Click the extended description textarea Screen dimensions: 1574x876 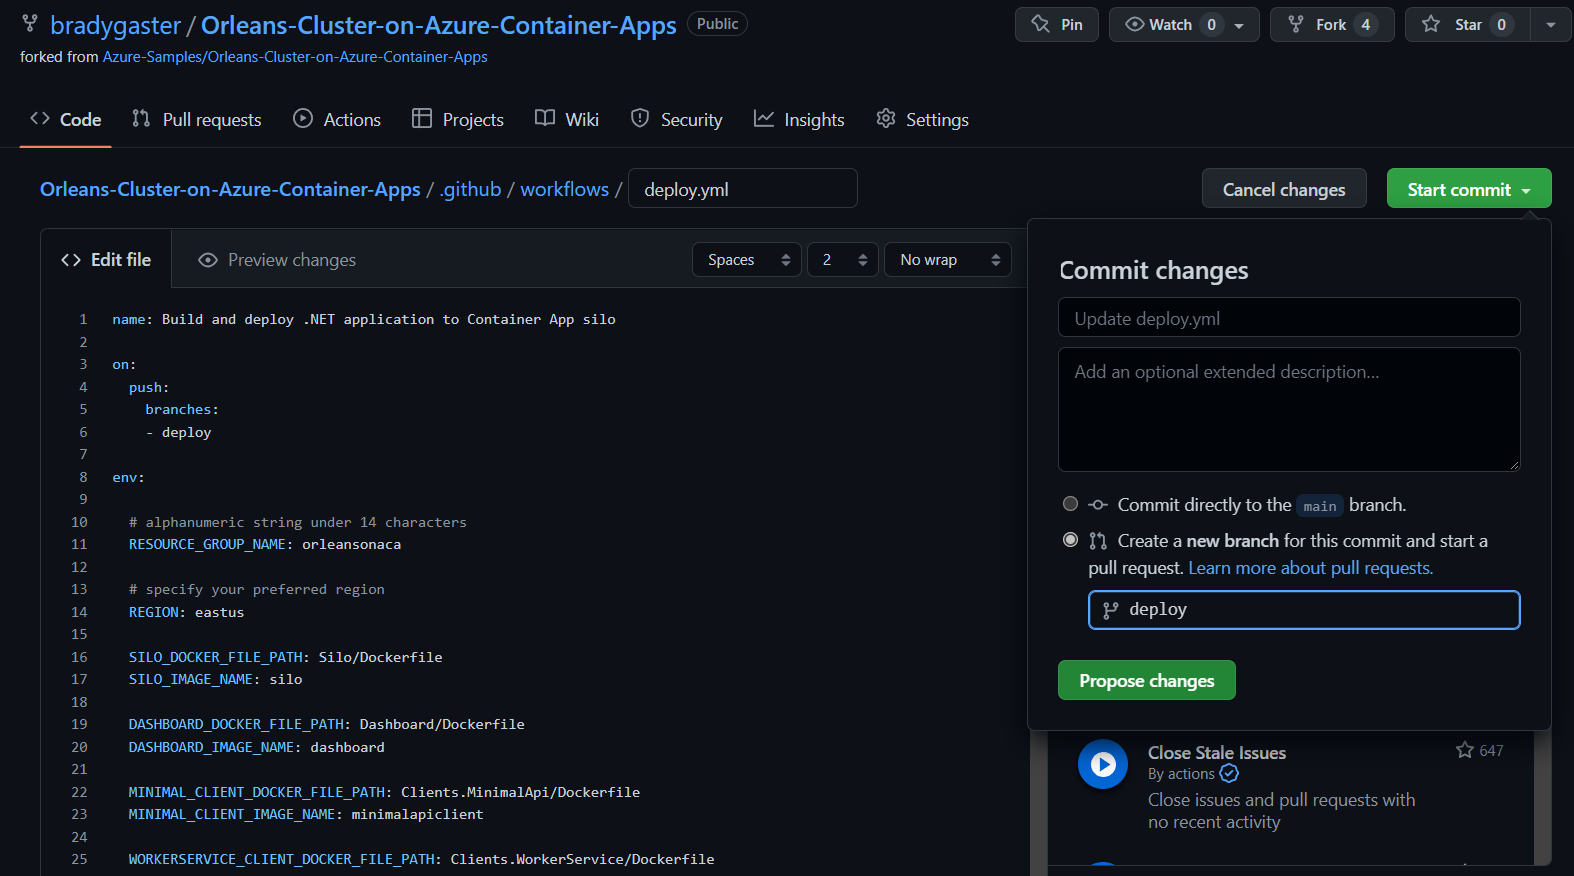(1289, 409)
